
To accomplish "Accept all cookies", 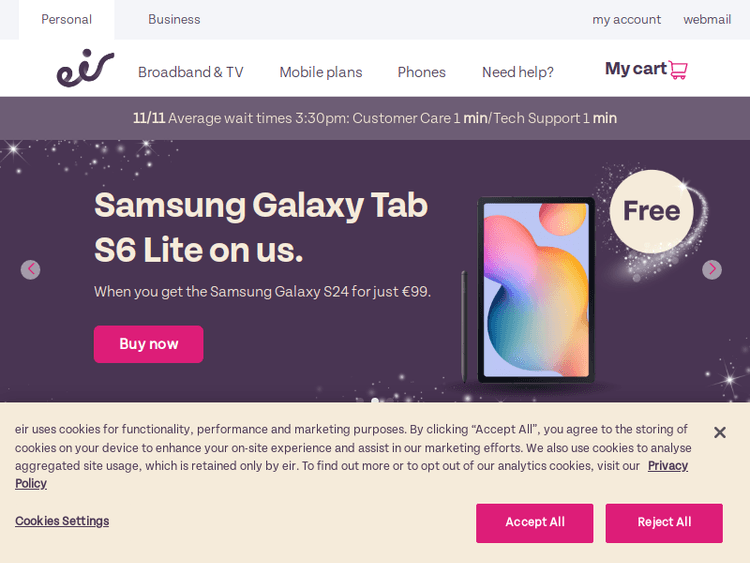I will pyautogui.click(x=534, y=522).
